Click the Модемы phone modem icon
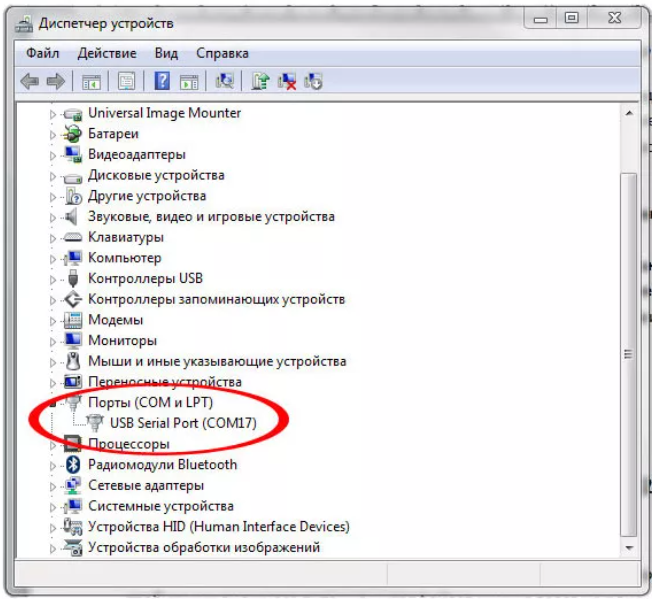652x599 pixels. (x=73, y=320)
